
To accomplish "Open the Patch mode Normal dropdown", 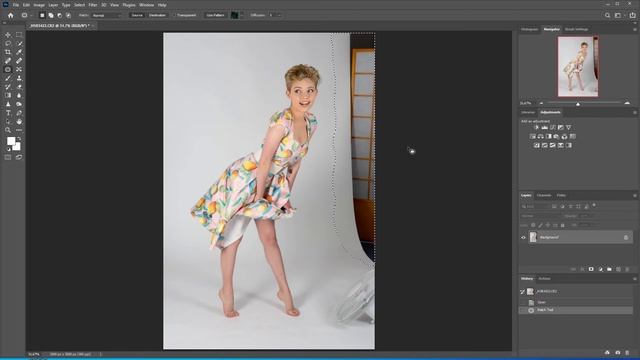I will (x=107, y=15).
